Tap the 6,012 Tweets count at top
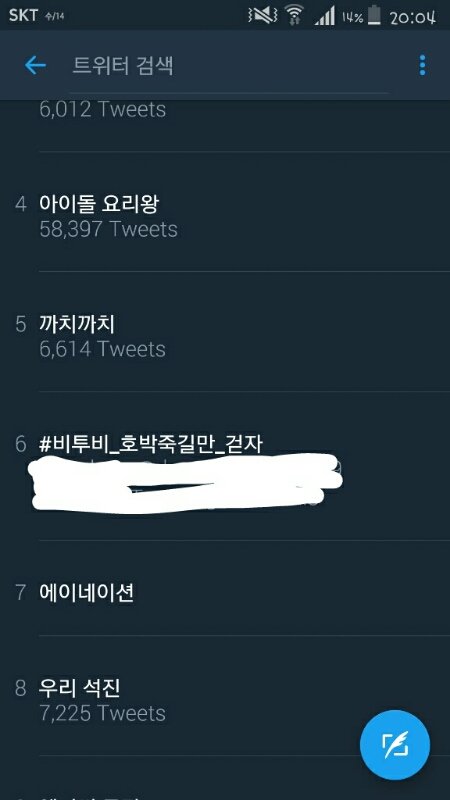 pos(103,109)
